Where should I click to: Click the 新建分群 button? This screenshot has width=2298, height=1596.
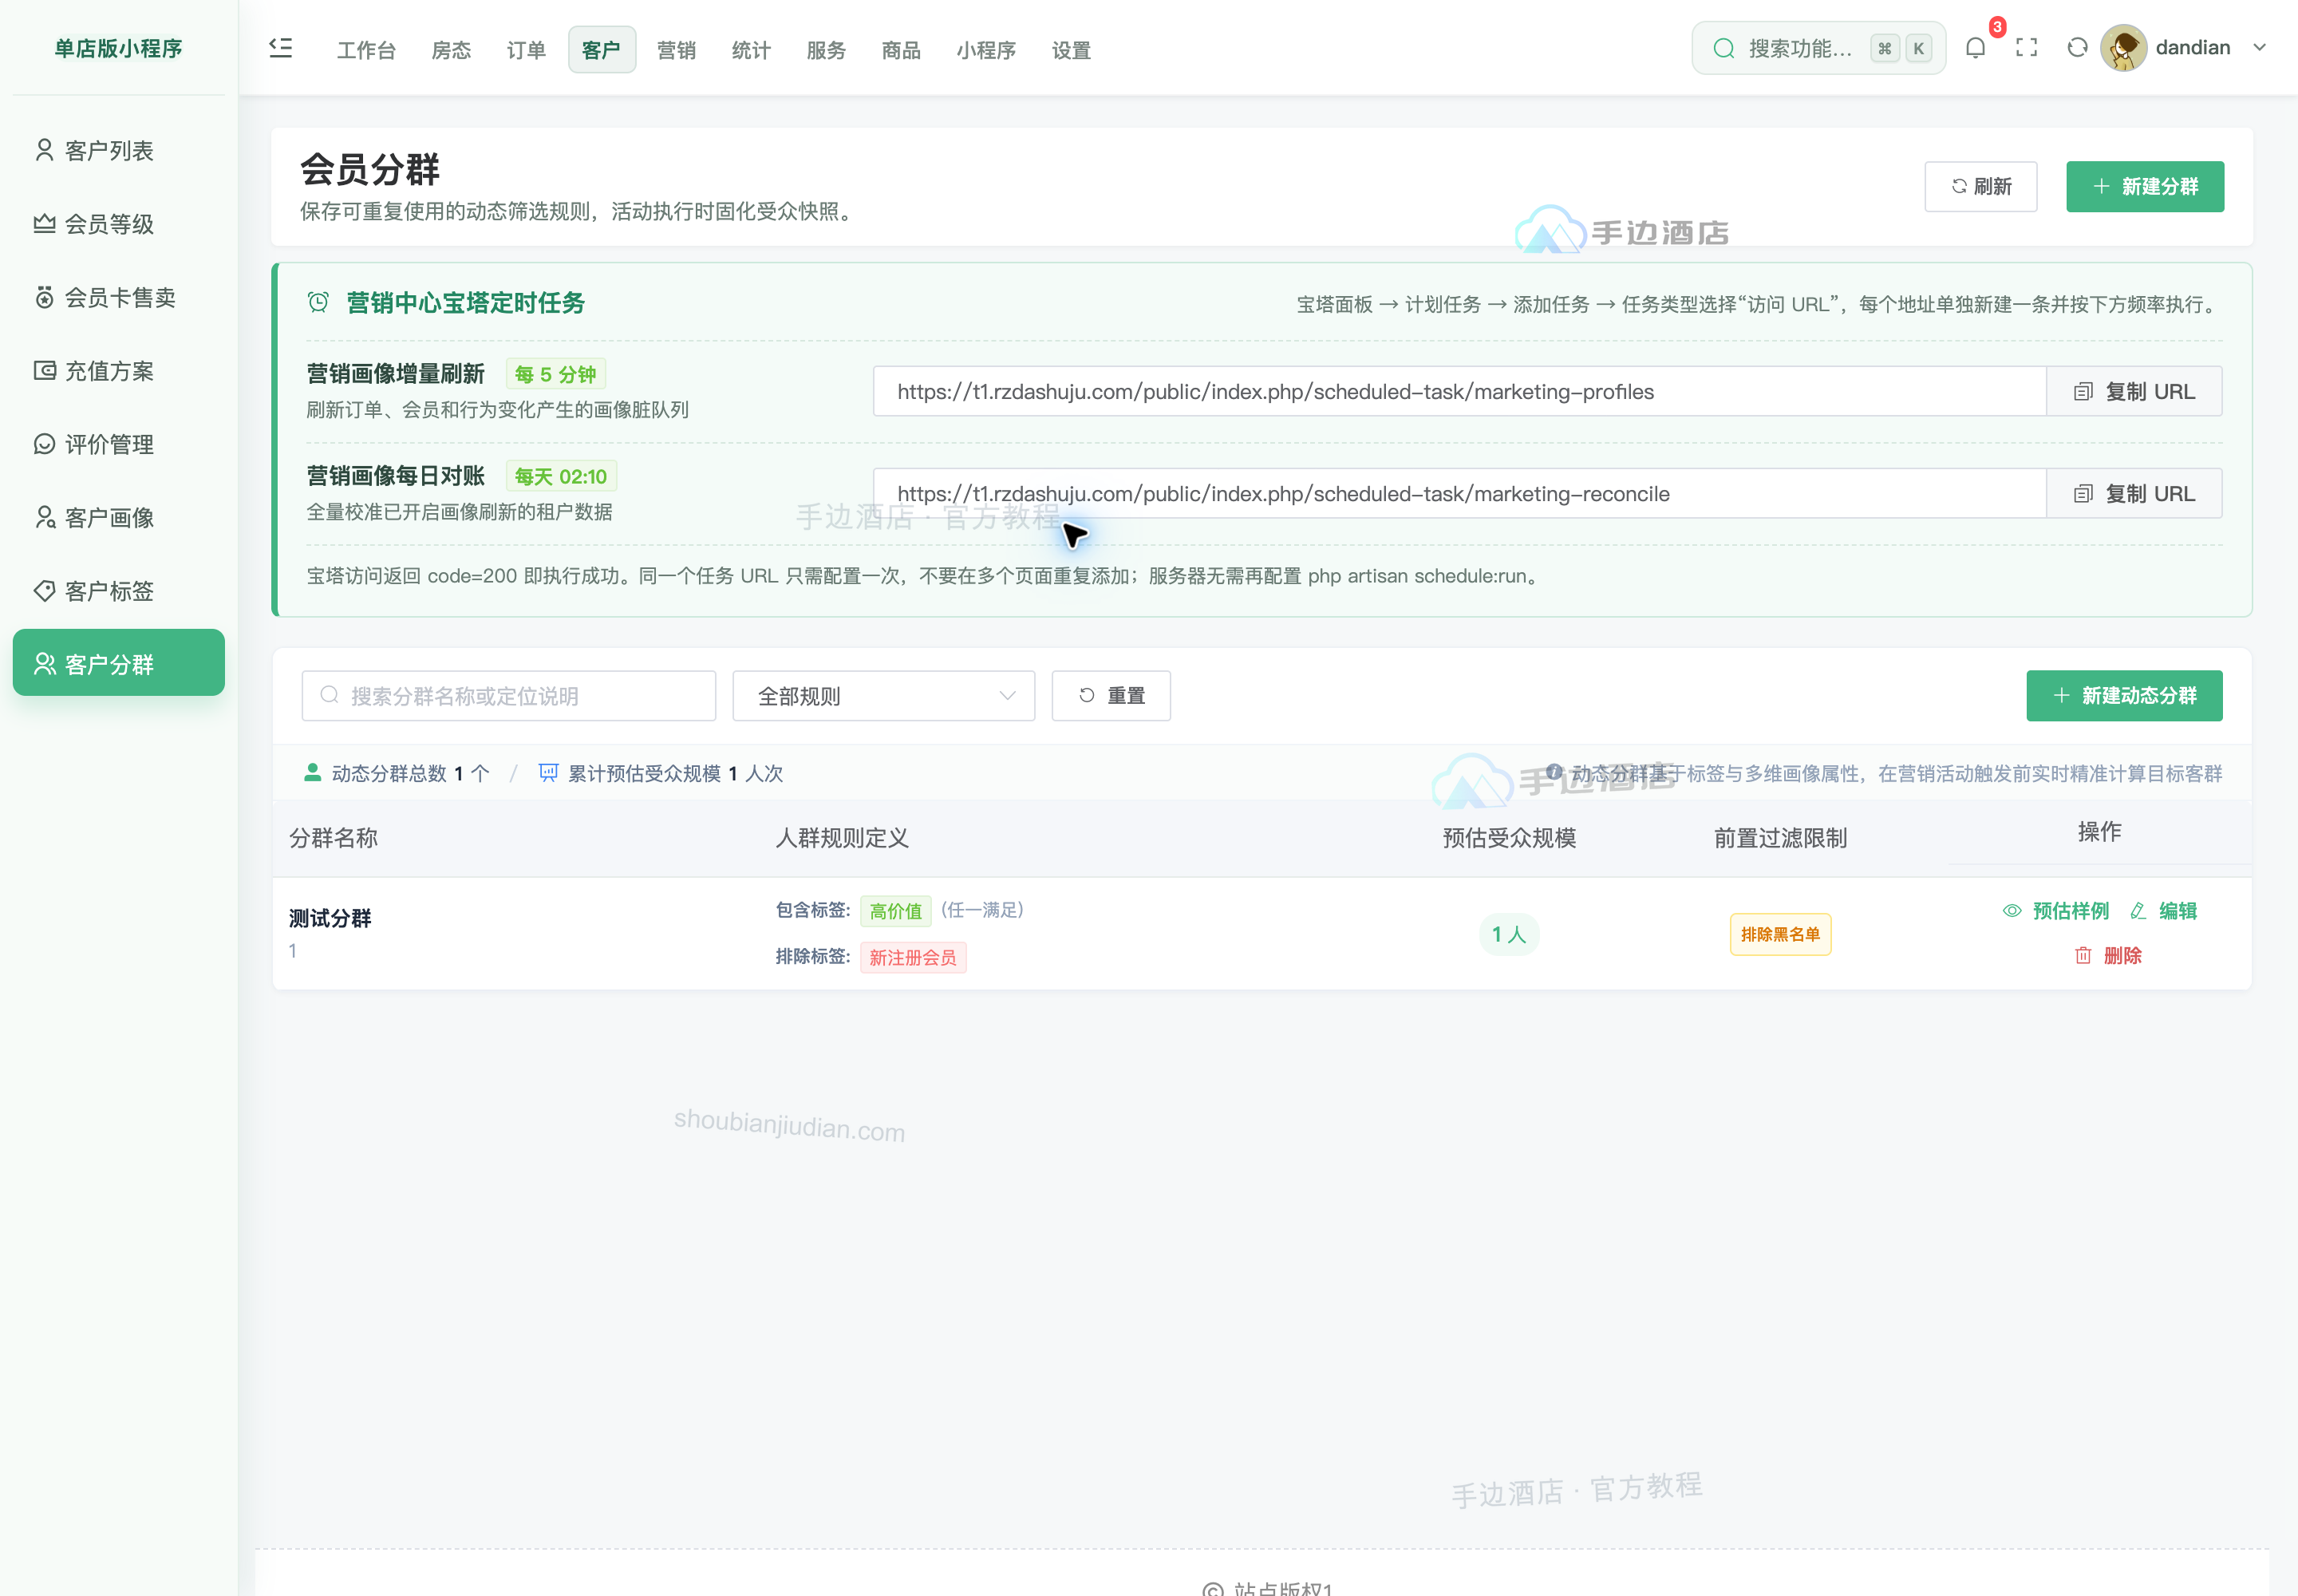tap(2145, 186)
